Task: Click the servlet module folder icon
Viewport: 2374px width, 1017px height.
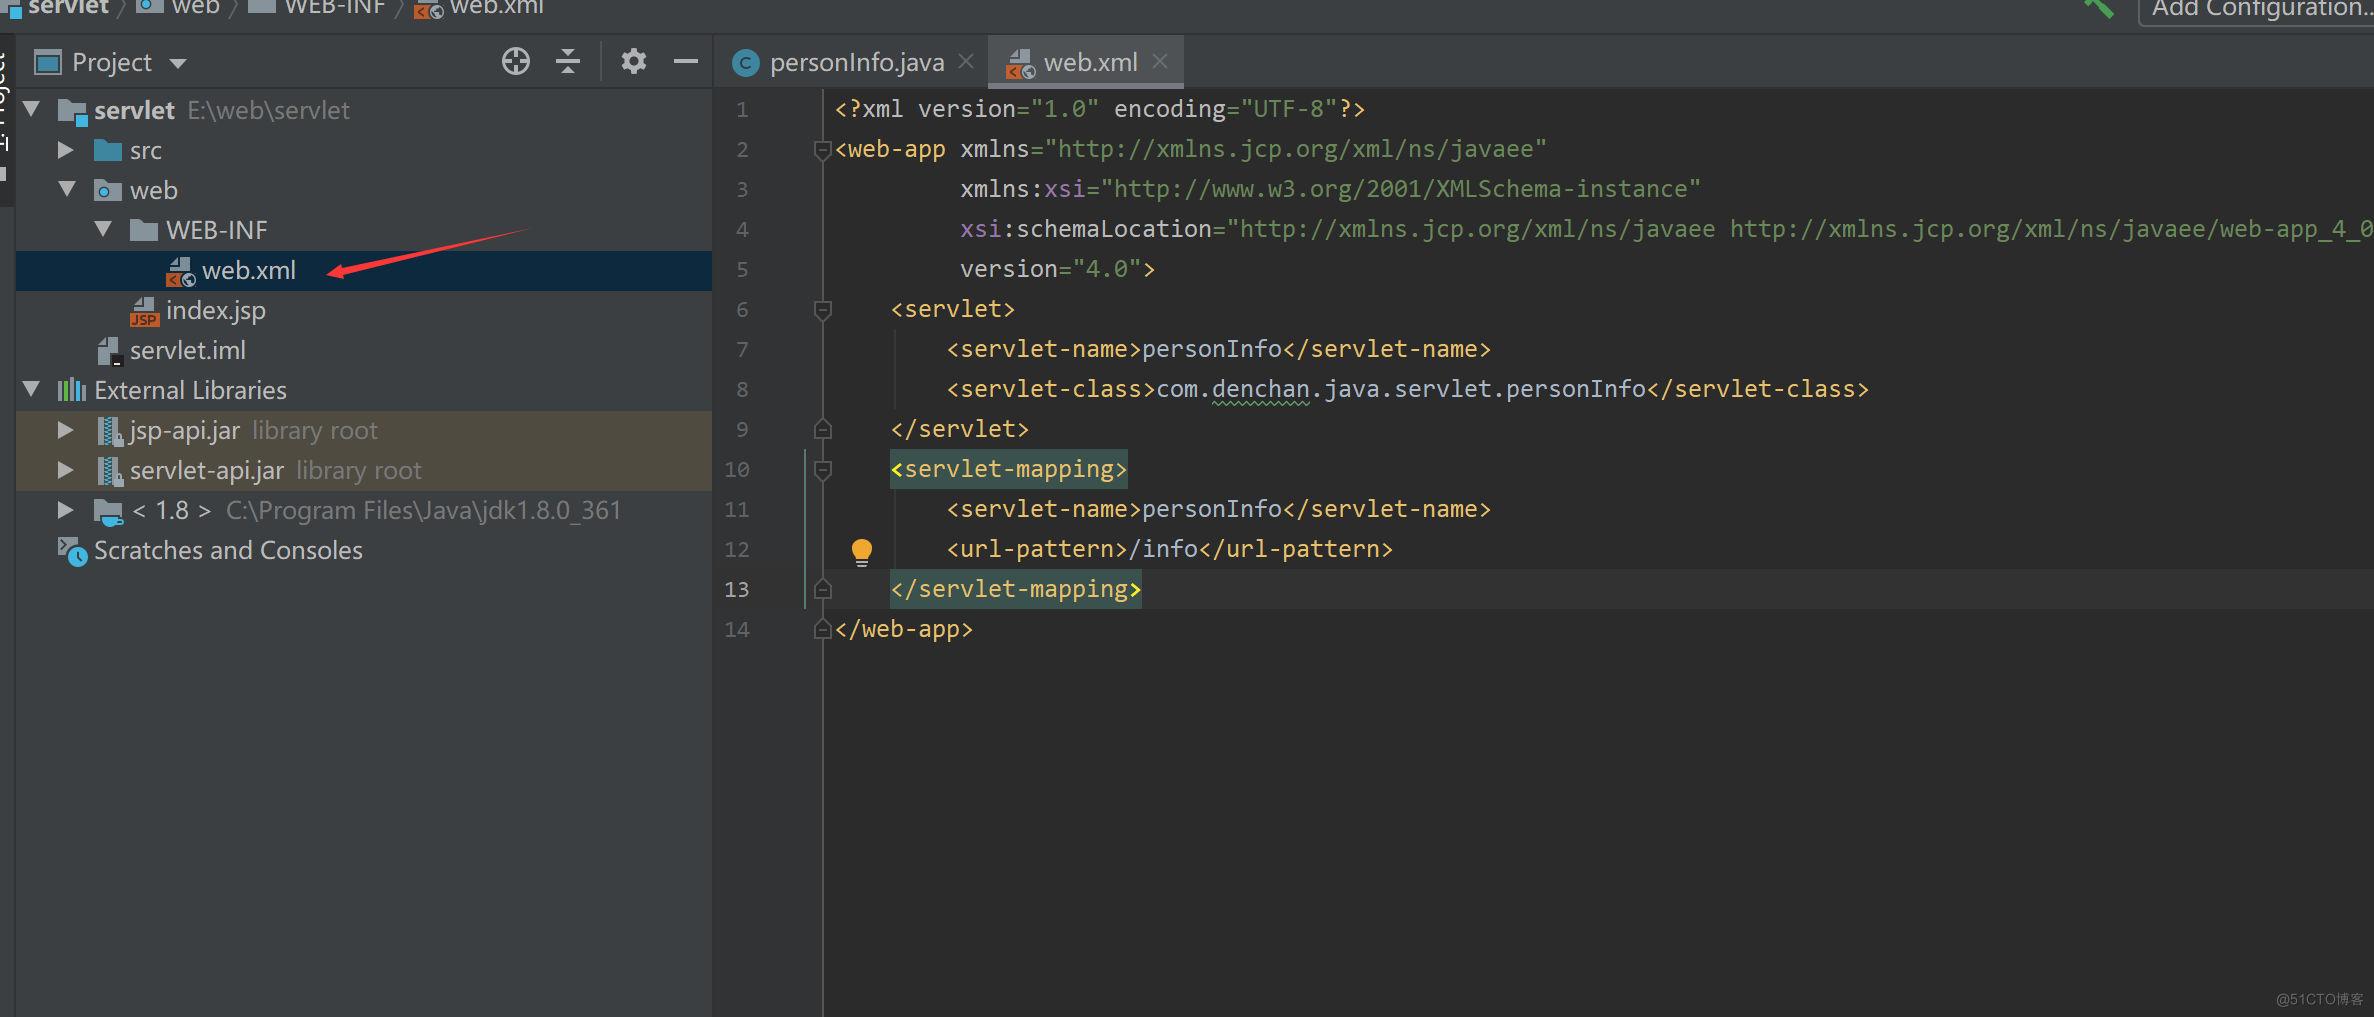Action: coord(72,111)
